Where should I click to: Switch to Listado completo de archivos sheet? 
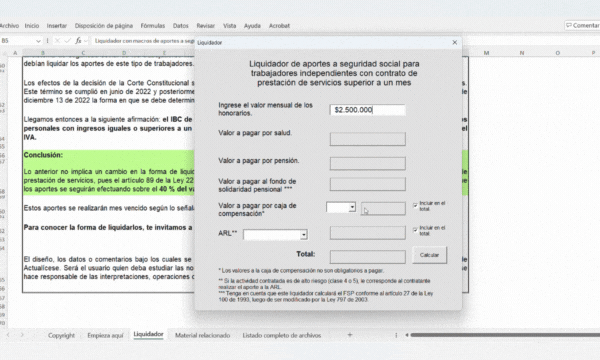pyautogui.click(x=282, y=335)
